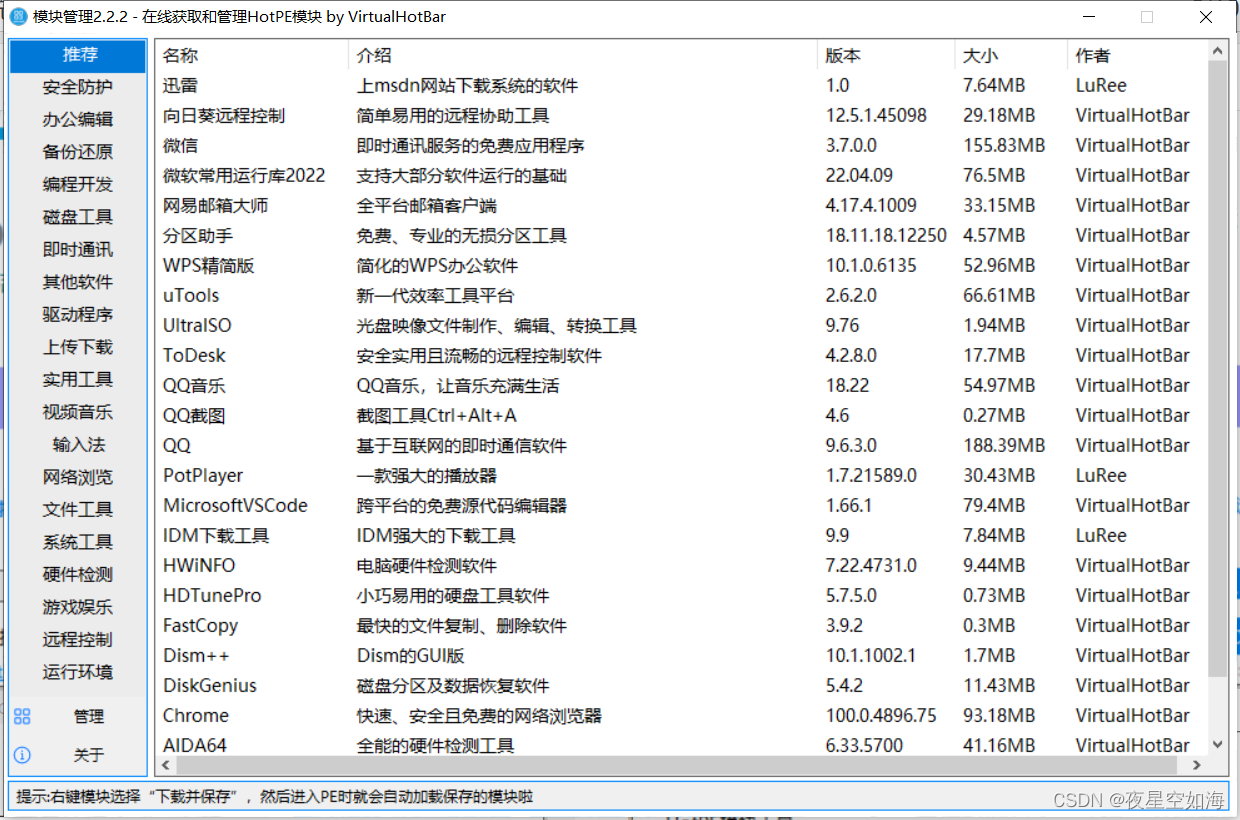
Task: Open the 安全防护 category
Action: pyautogui.click(x=79, y=87)
